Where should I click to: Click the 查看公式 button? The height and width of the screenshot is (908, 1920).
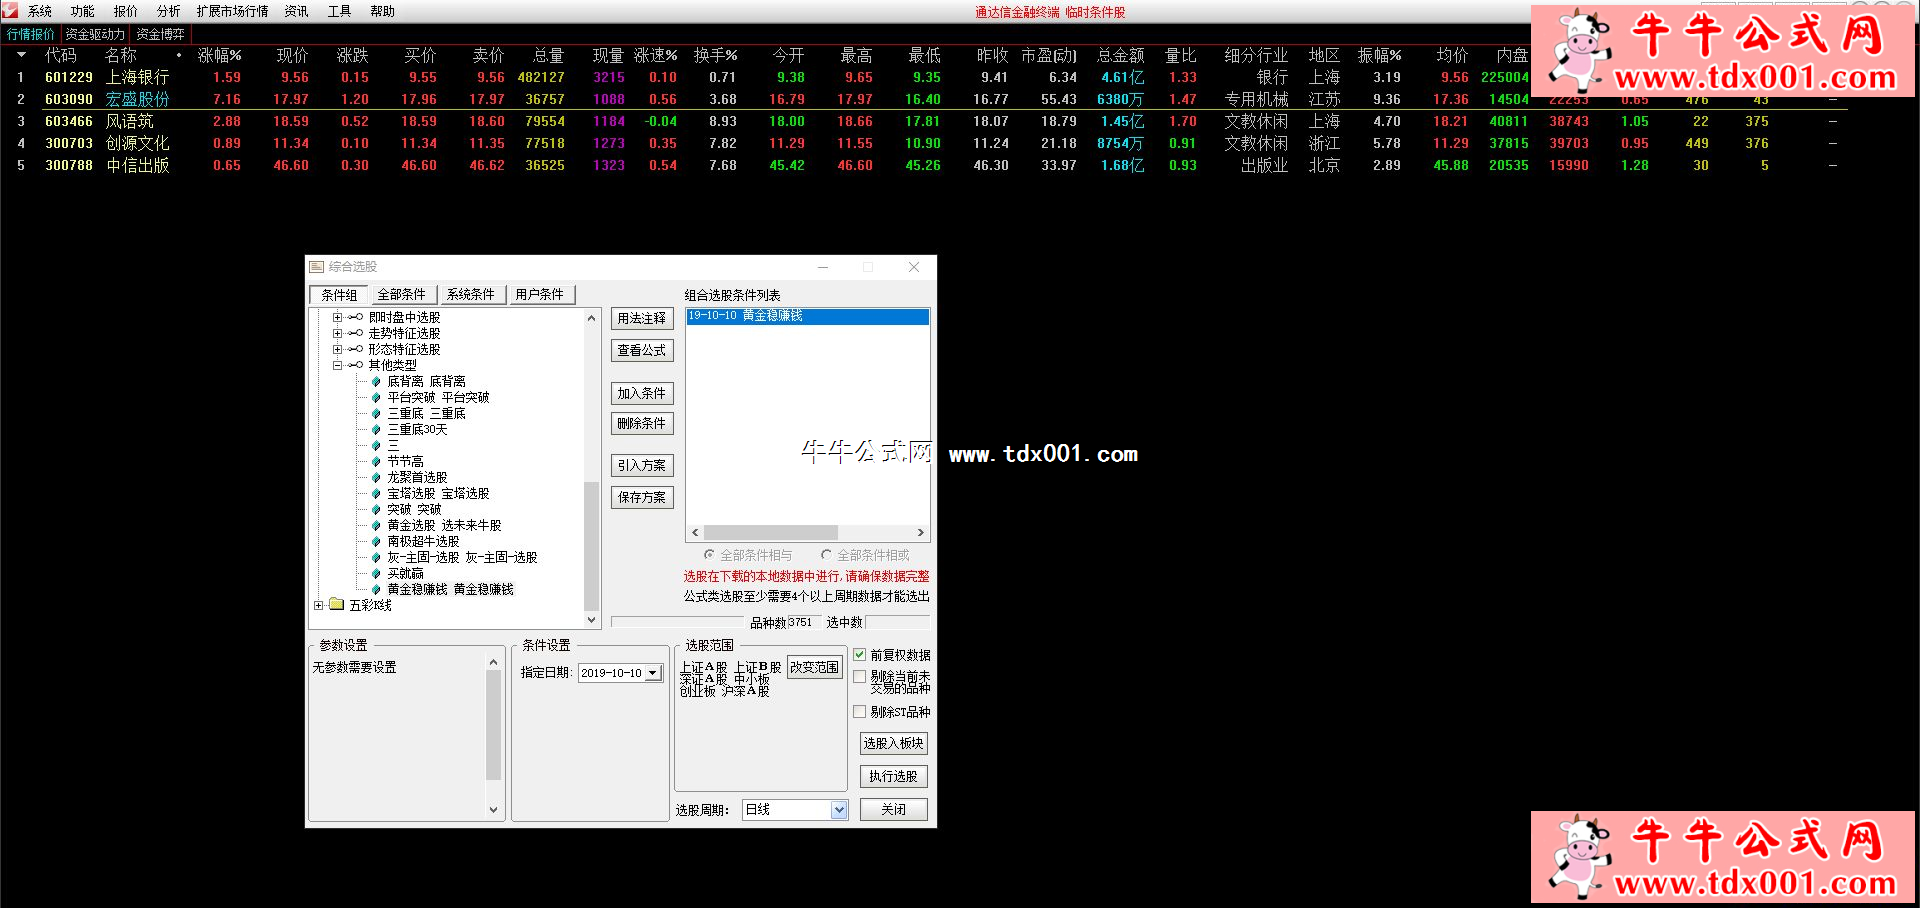pos(642,351)
